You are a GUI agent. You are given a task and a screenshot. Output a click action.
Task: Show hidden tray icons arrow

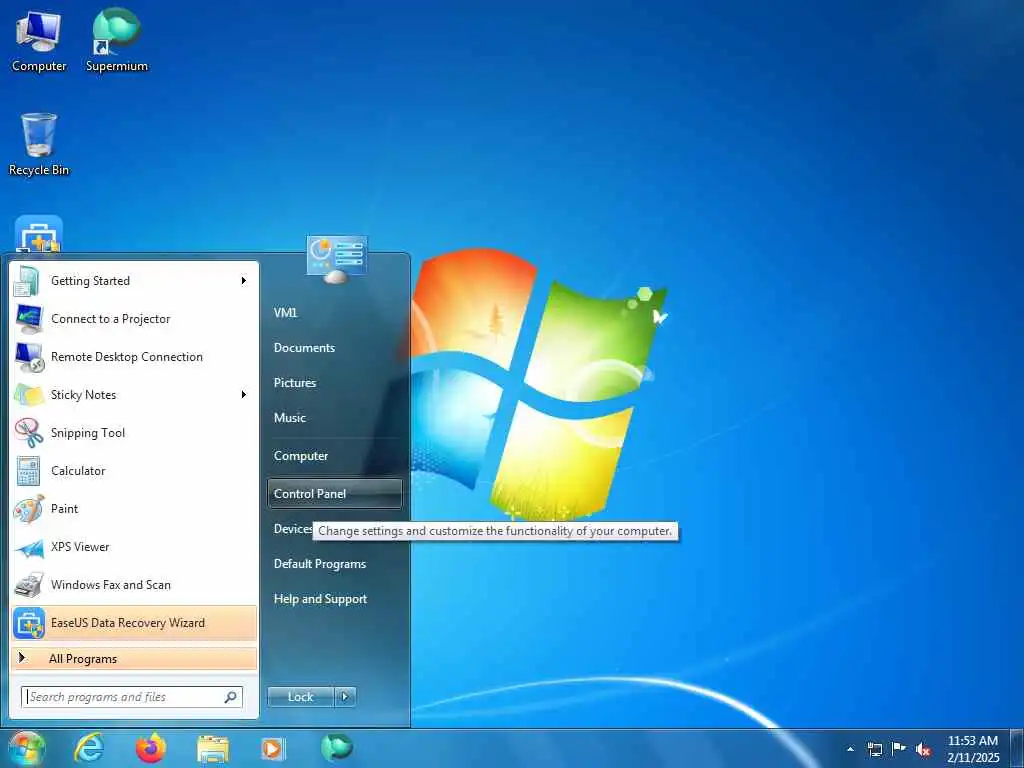coord(850,749)
